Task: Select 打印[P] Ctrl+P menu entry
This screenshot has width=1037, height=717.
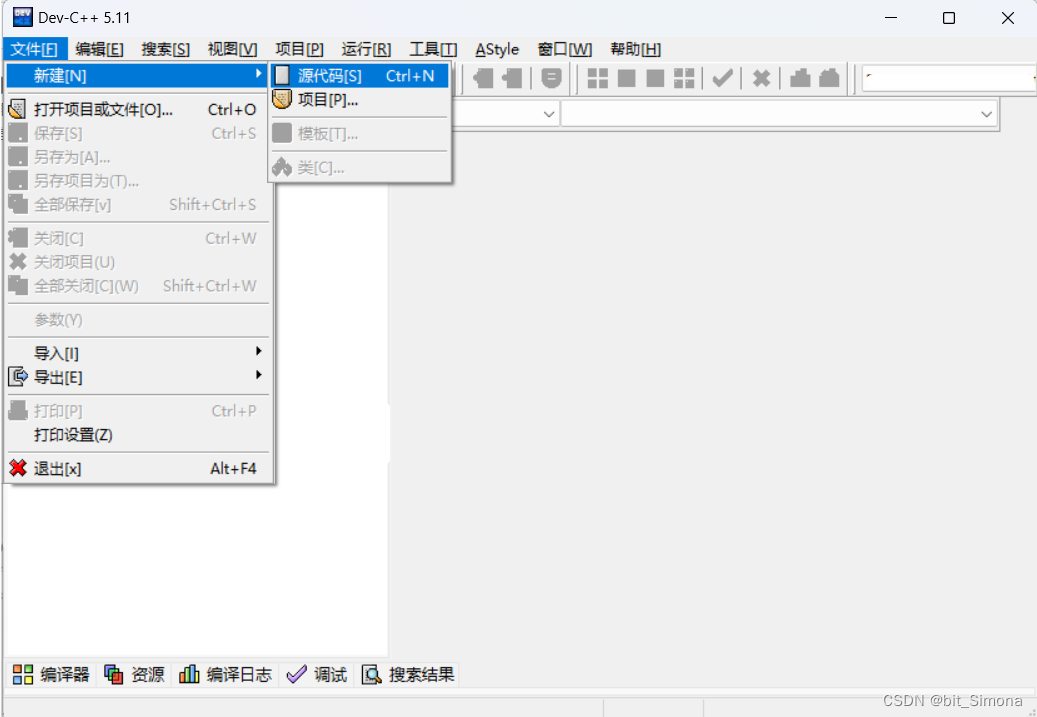Action: pyautogui.click(x=138, y=411)
